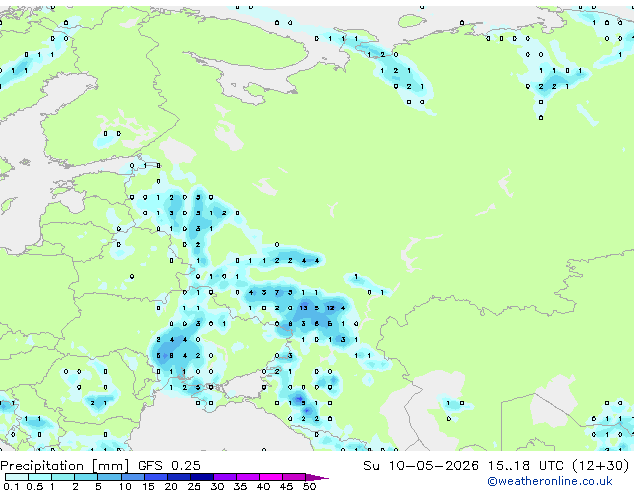Click the 40–45 mm magenta legend swatch
Viewport: 634px width, 490px height.
271,477
